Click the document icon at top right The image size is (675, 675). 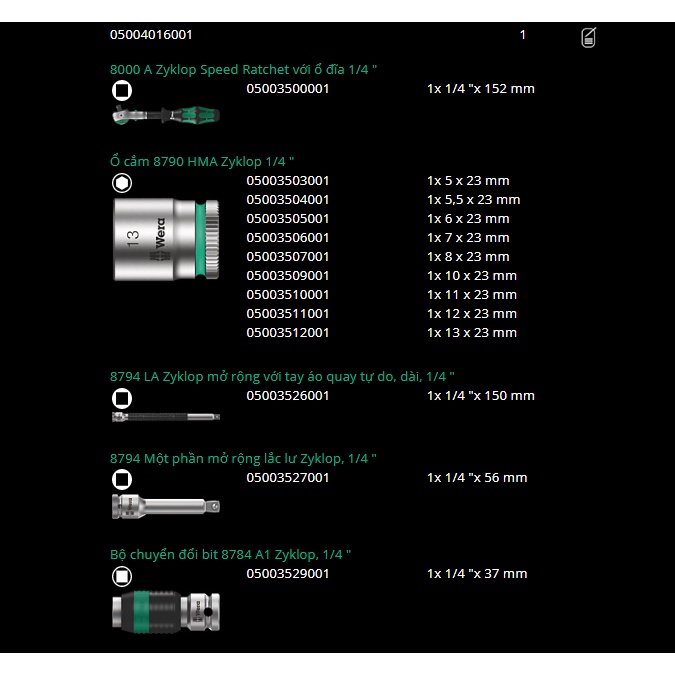(589, 38)
